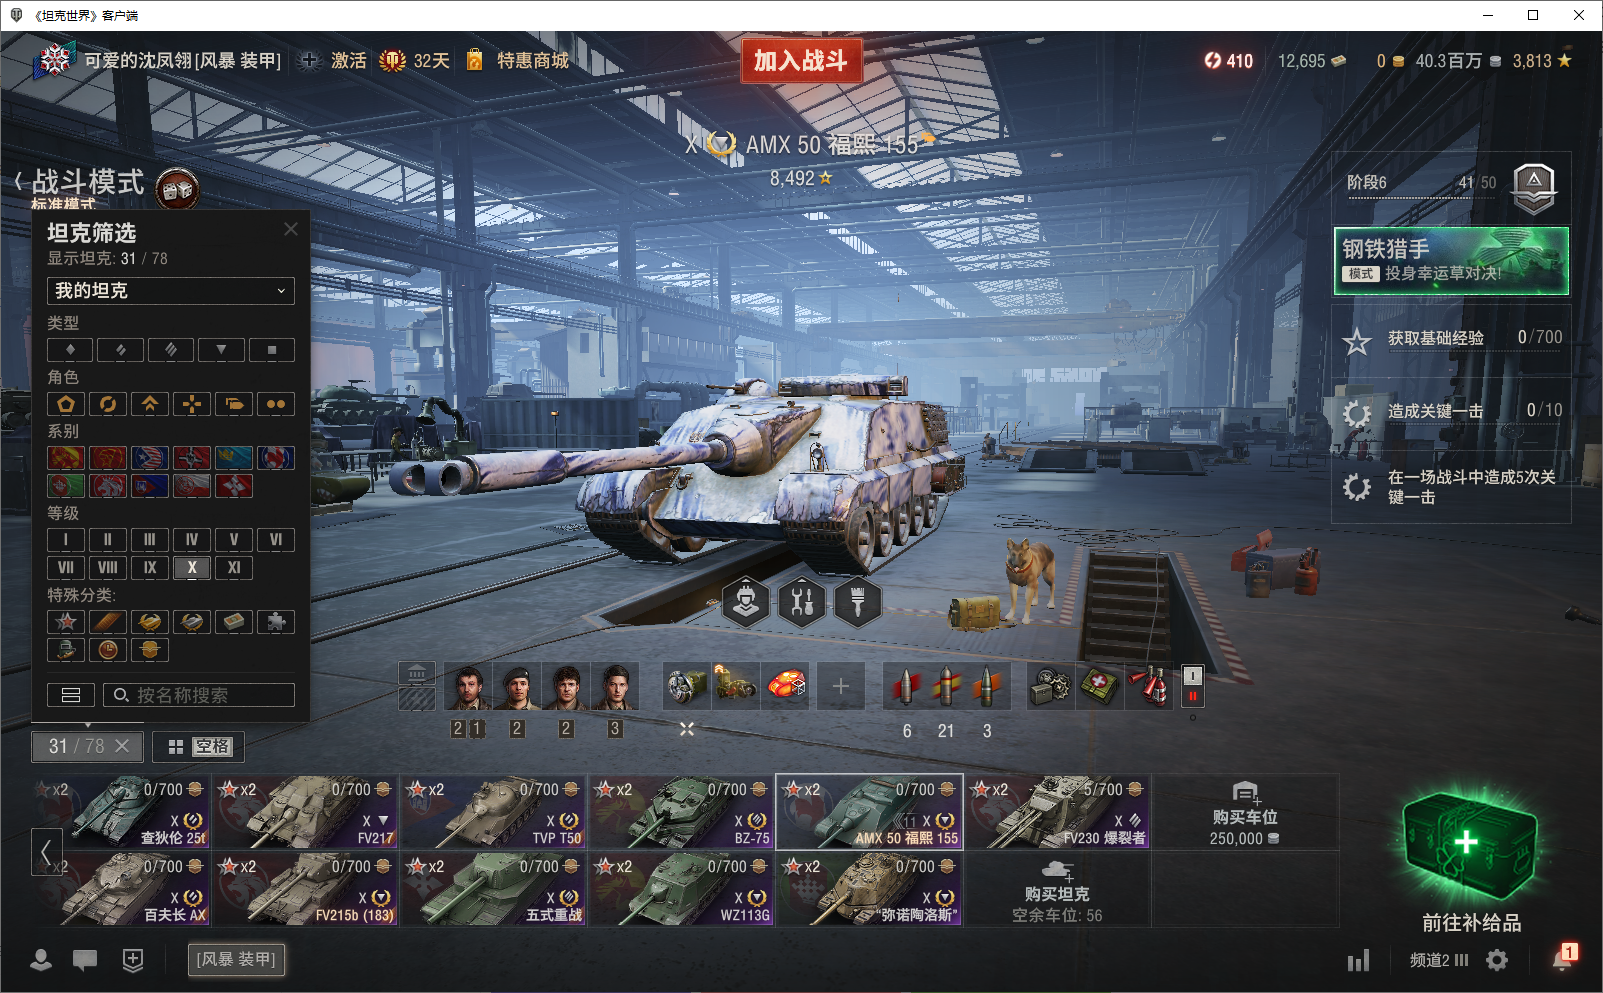Image resolution: width=1603 pixels, height=993 pixels.
Task: Toggle the tier X filter
Action: click(x=192, y=567)
